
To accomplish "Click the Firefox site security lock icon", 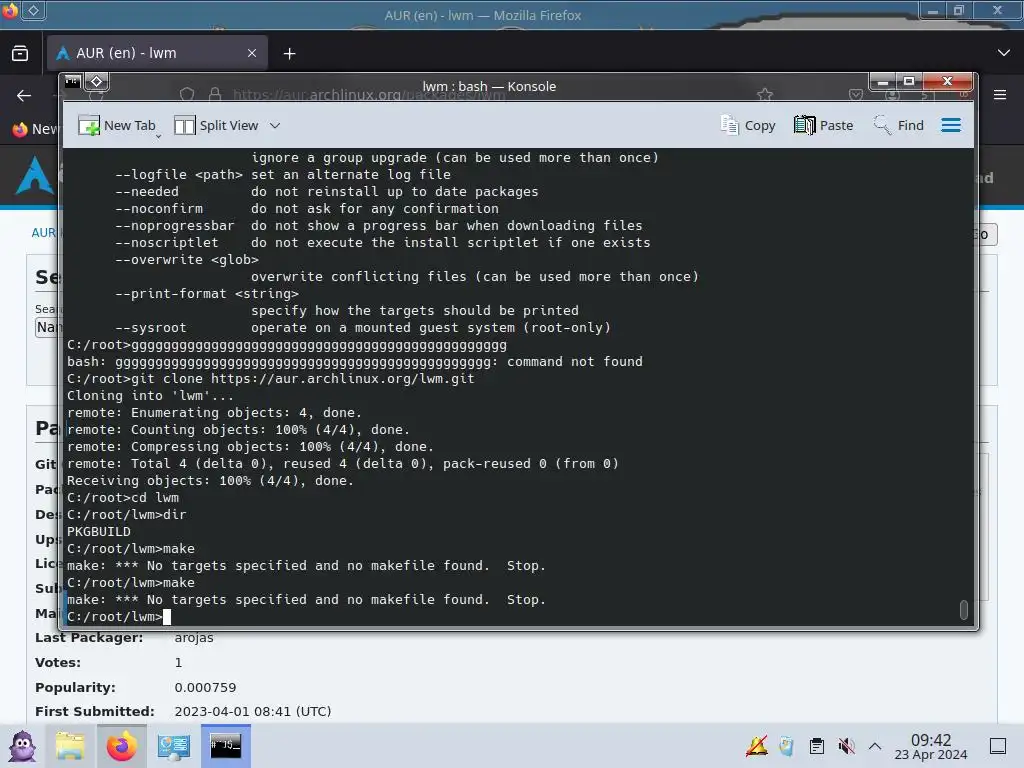I will [215, 95].
